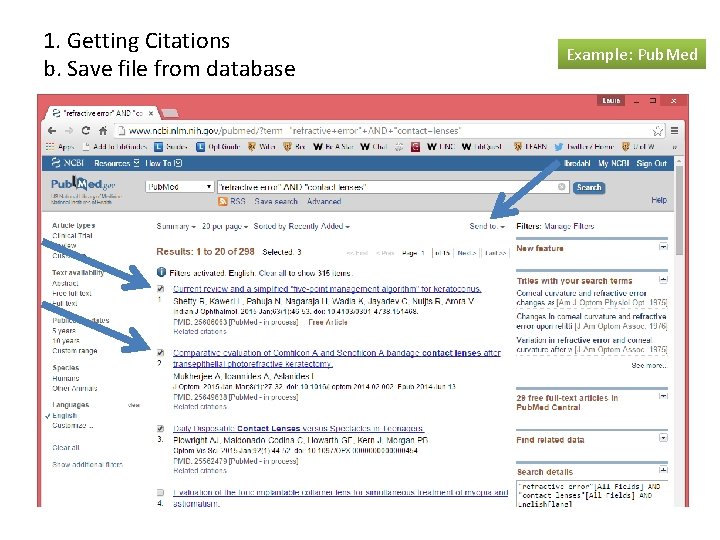Collapse the Search details panel
Image resolution: width=720 pixels, height=540 pixels.
tap(663, 470)
